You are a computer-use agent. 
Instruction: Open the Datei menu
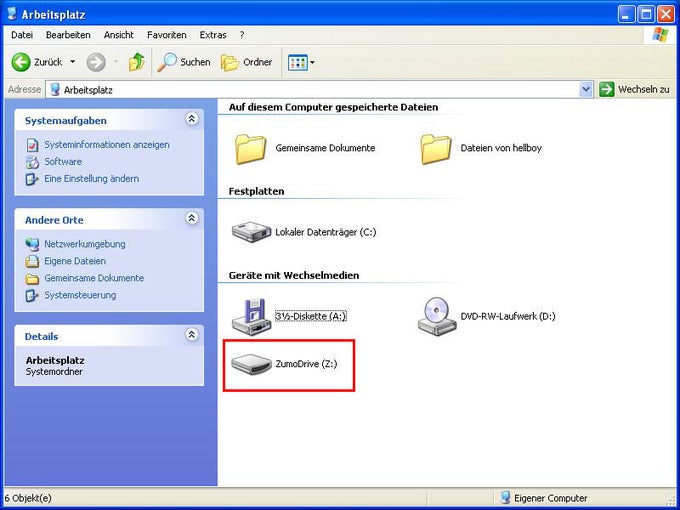click(22, 35)
